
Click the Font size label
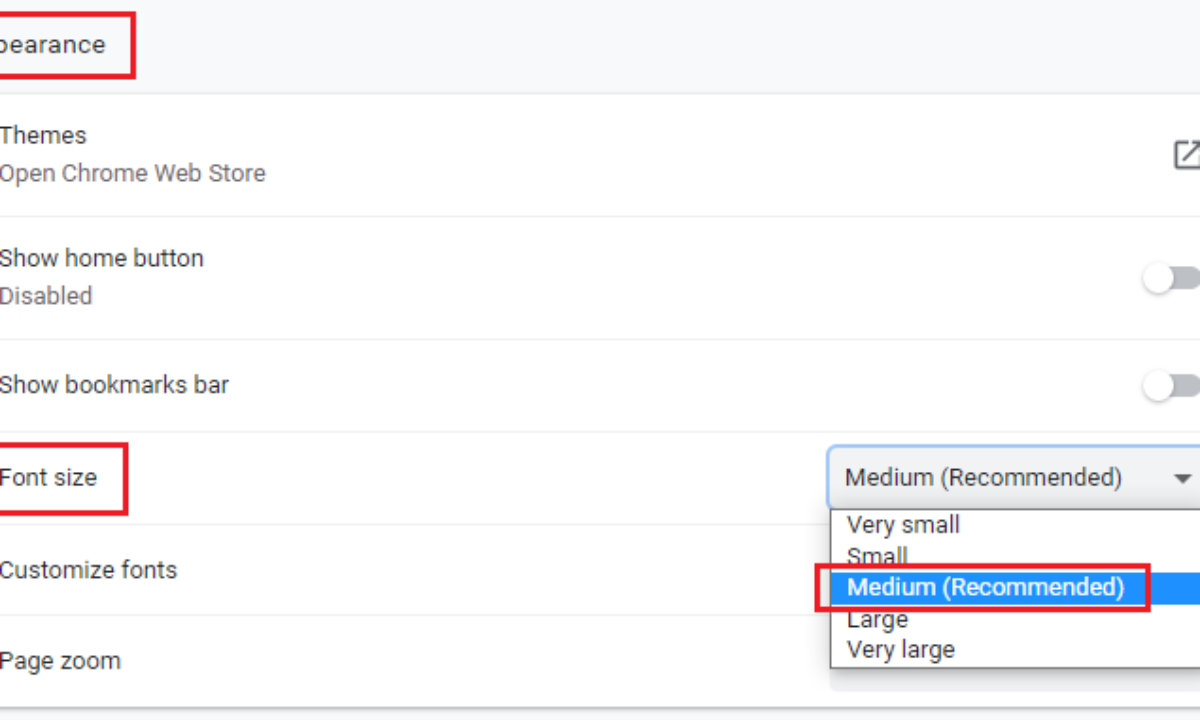(48, 478)
